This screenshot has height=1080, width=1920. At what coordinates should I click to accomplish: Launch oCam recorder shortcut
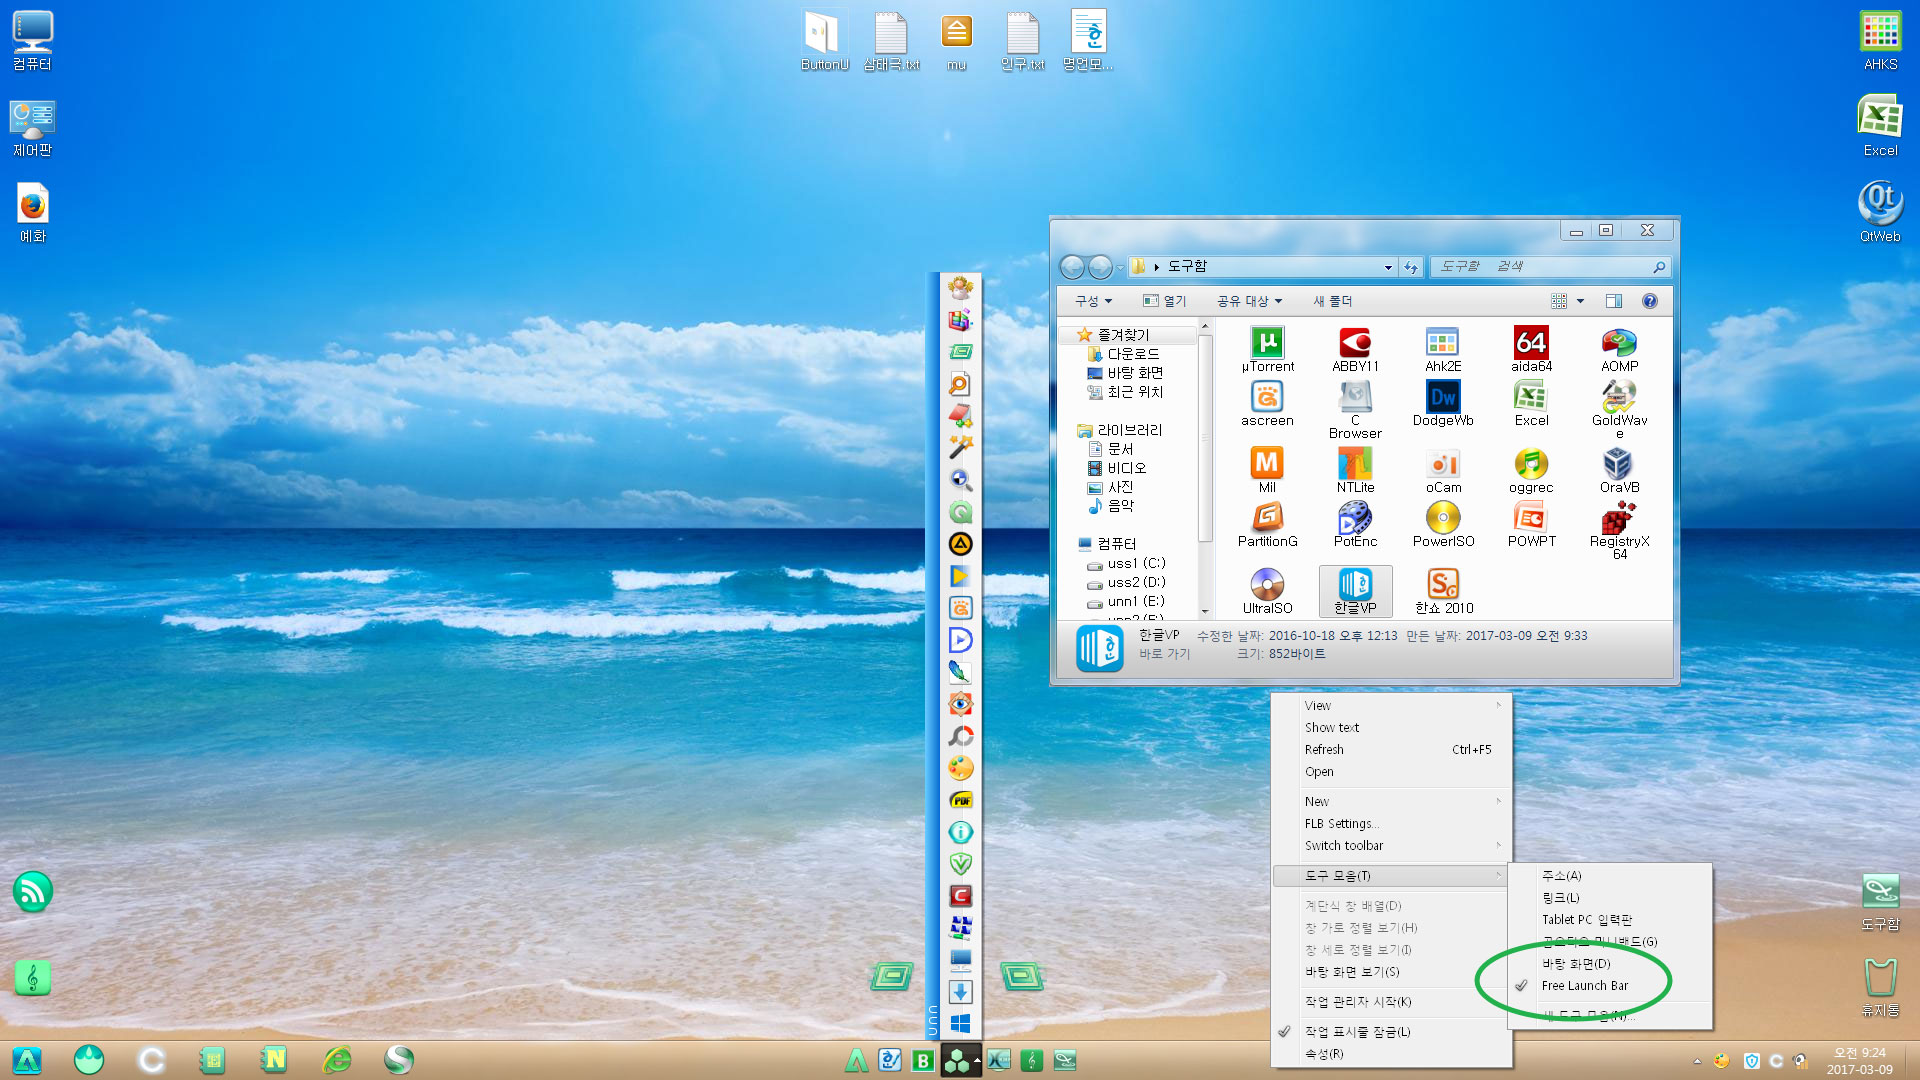coord(1443,470)
